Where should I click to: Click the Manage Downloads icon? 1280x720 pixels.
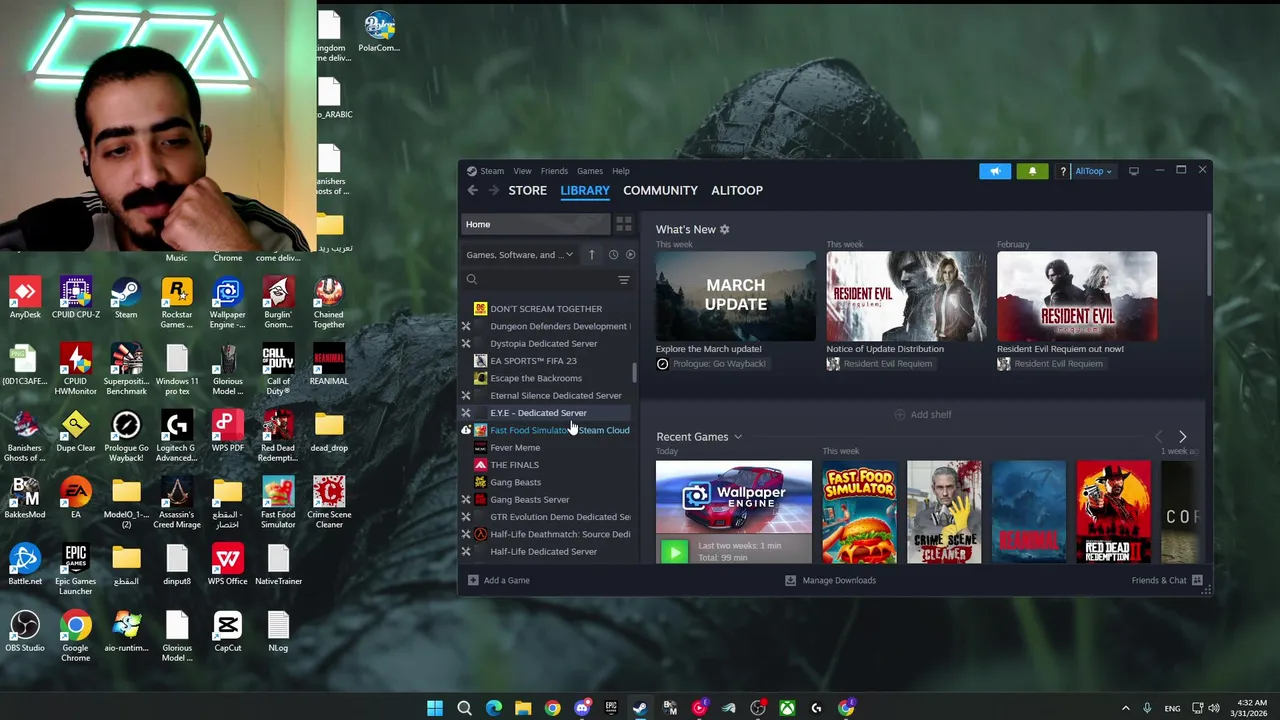[x=790, y=580]
